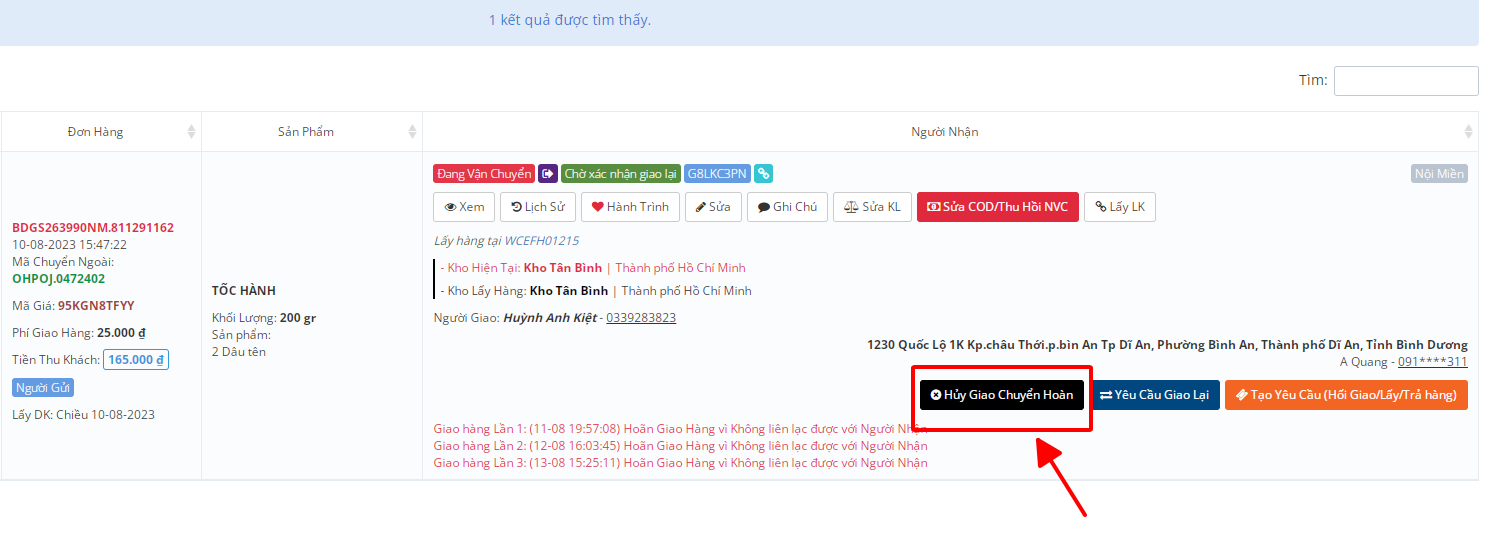Click Tạo Yêu Cầu (Hối Giao/Lấy/Trả hàng)
The height and width of the screenshot is (533, 1495).
(1346, 395)
